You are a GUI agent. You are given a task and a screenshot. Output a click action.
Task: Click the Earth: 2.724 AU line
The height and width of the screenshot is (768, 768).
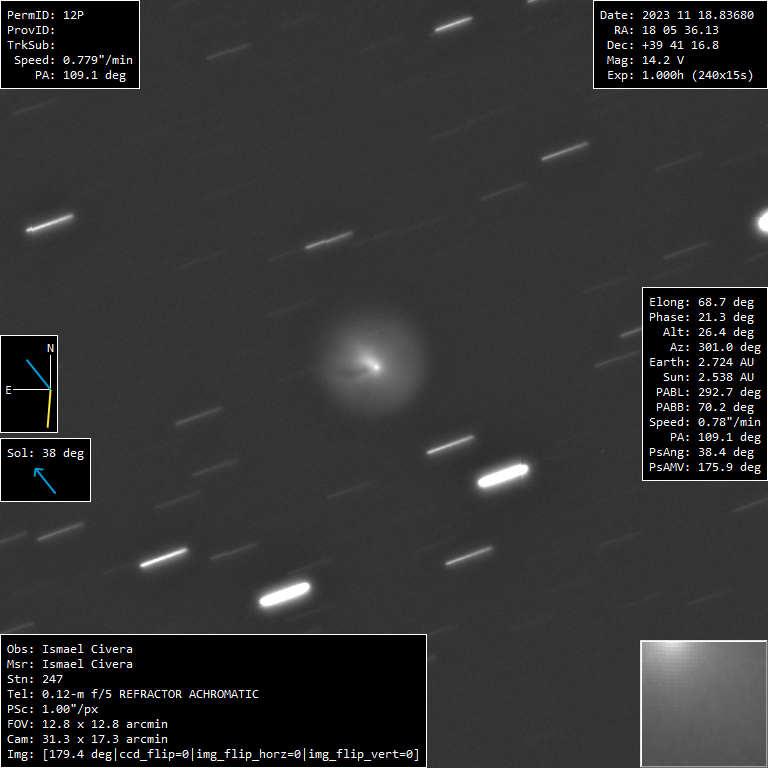[x=701, y=362]
